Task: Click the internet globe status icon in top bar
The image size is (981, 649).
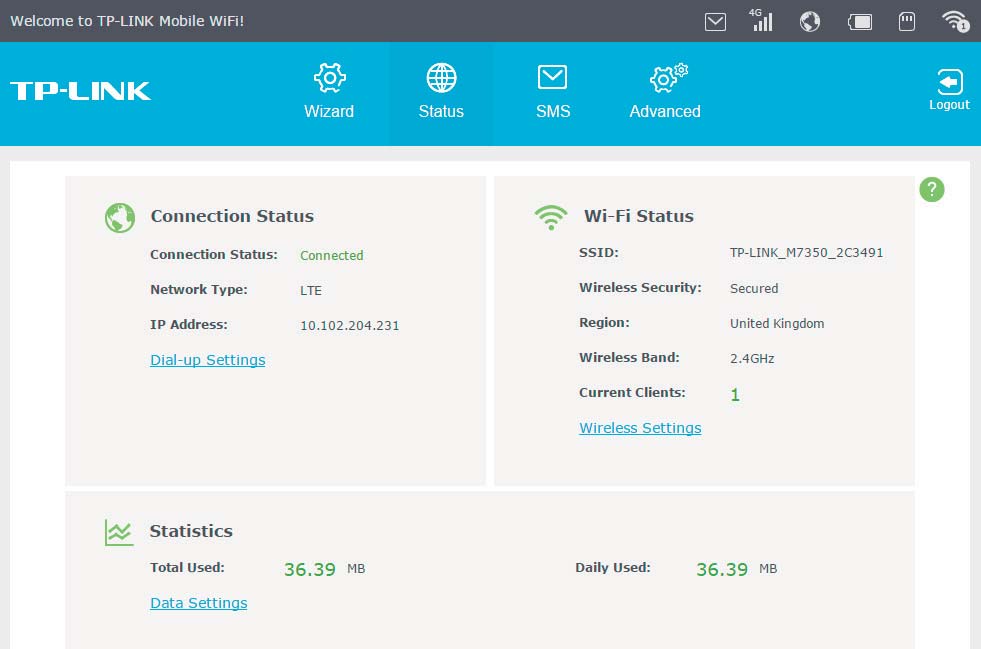Action: pyautogui.click(x=810, y=22)
